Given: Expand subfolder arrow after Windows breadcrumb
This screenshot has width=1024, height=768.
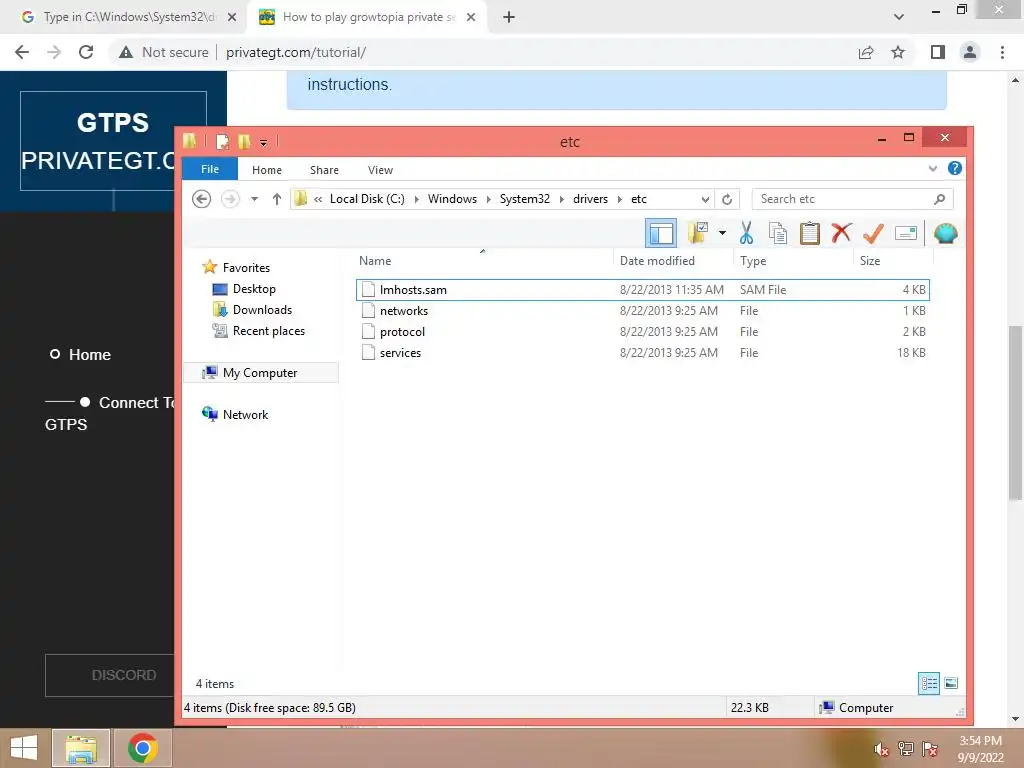Looking at the screenshot, I should point(488,199).
